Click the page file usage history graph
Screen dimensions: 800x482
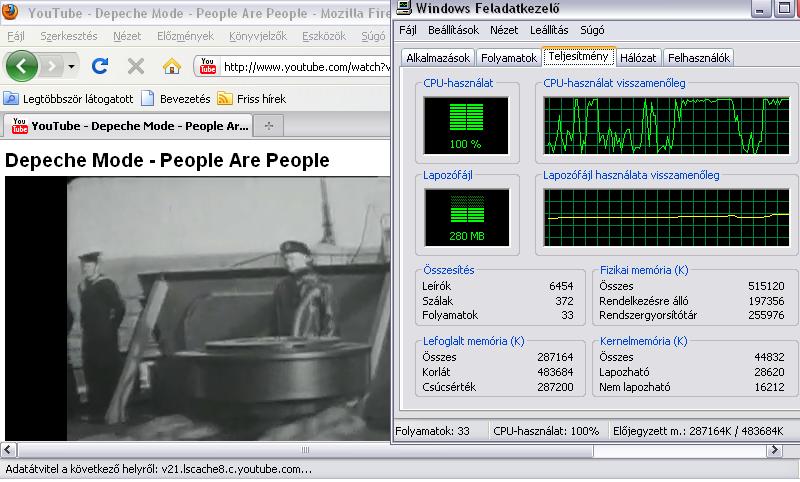[666, 218]
